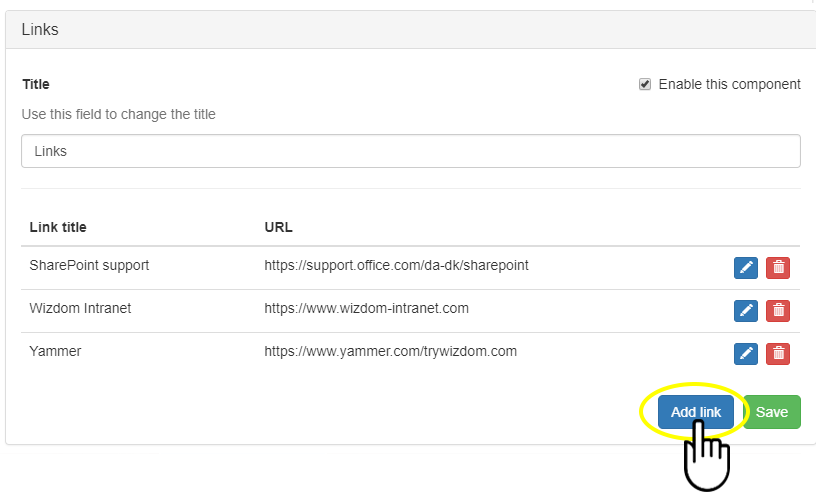Select the yammer.com/trywizdom.com URL text
Viewport: 816px width, 492px height.
pos(390,351)
